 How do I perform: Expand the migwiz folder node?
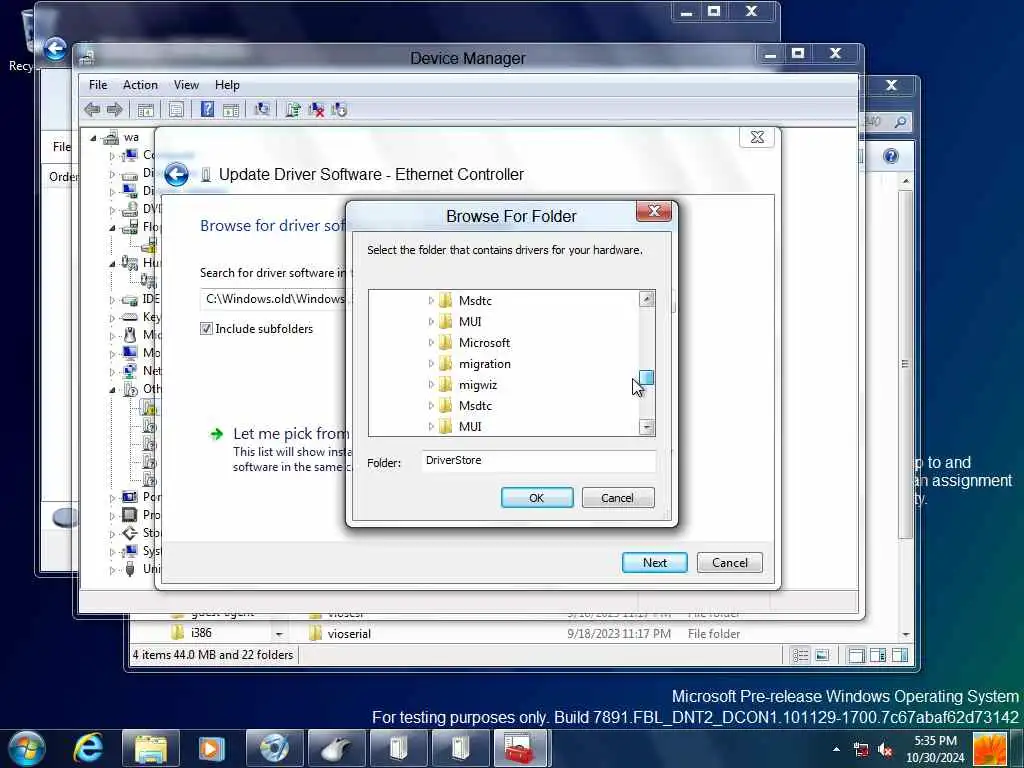tap(431, 385)
